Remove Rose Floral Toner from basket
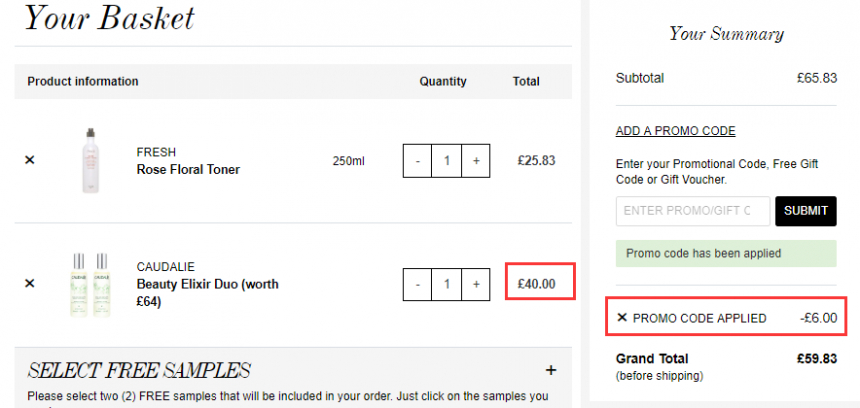 (x=30, y=160)
